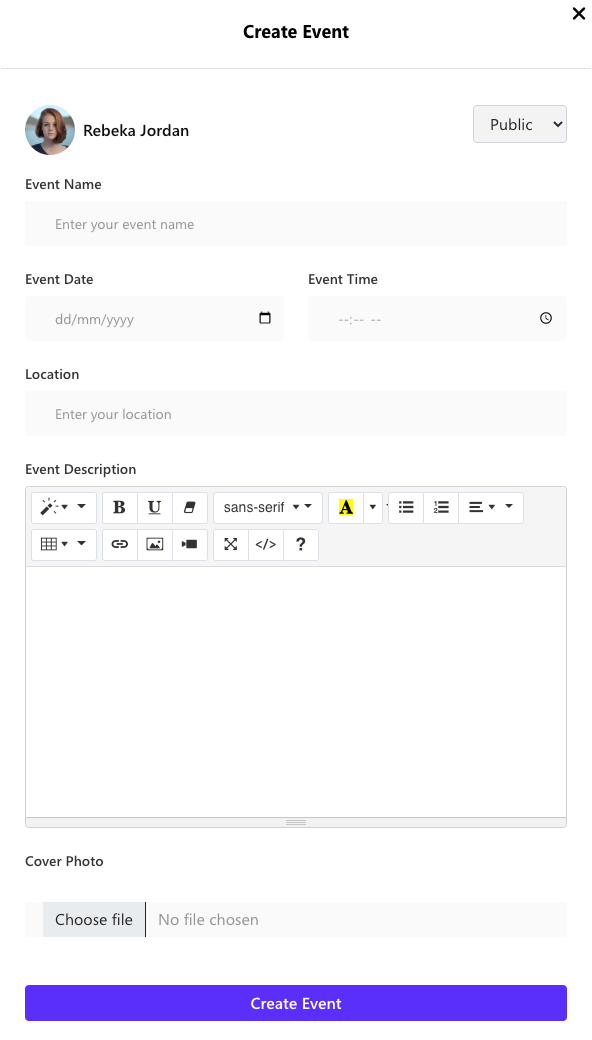Focus the Event Name input field
The image size is (592, 1040).
(x=296, y=224)
